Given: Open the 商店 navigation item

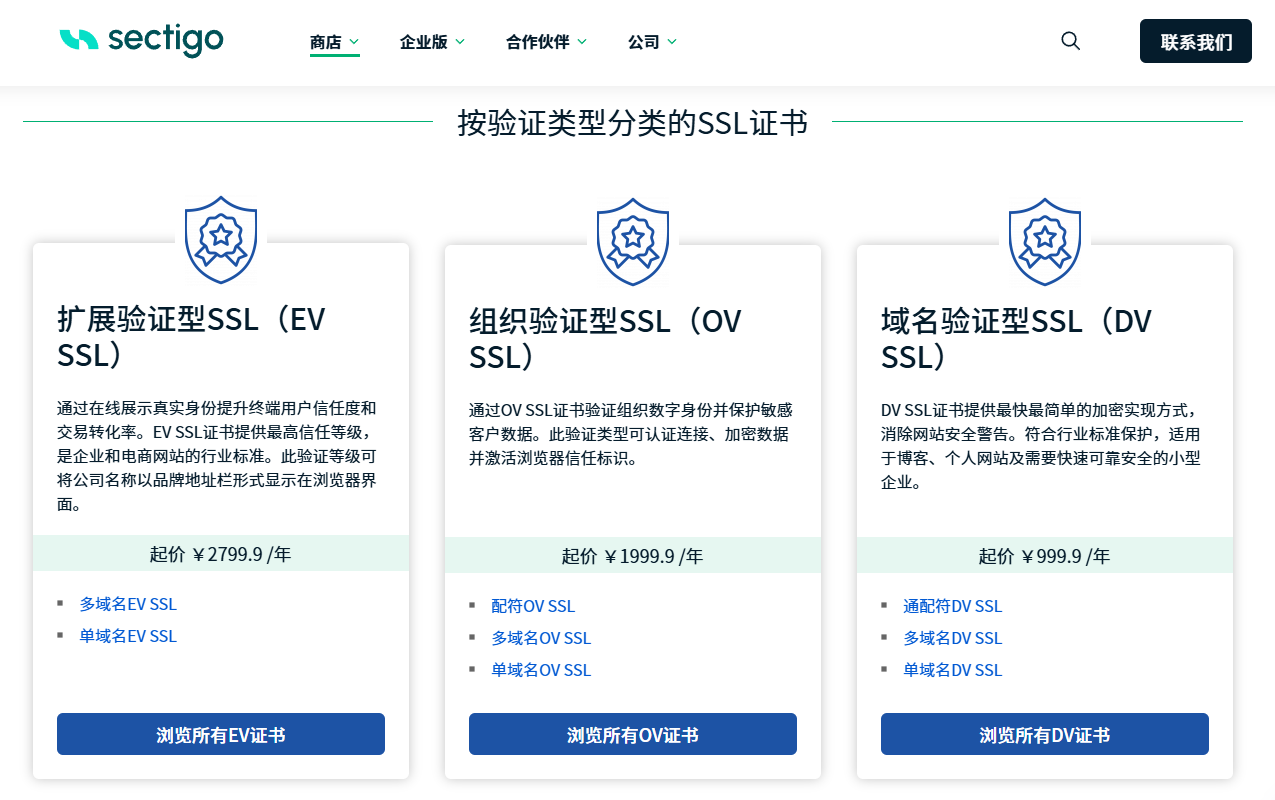Looking at the screenshot, I should click(326, 42).
